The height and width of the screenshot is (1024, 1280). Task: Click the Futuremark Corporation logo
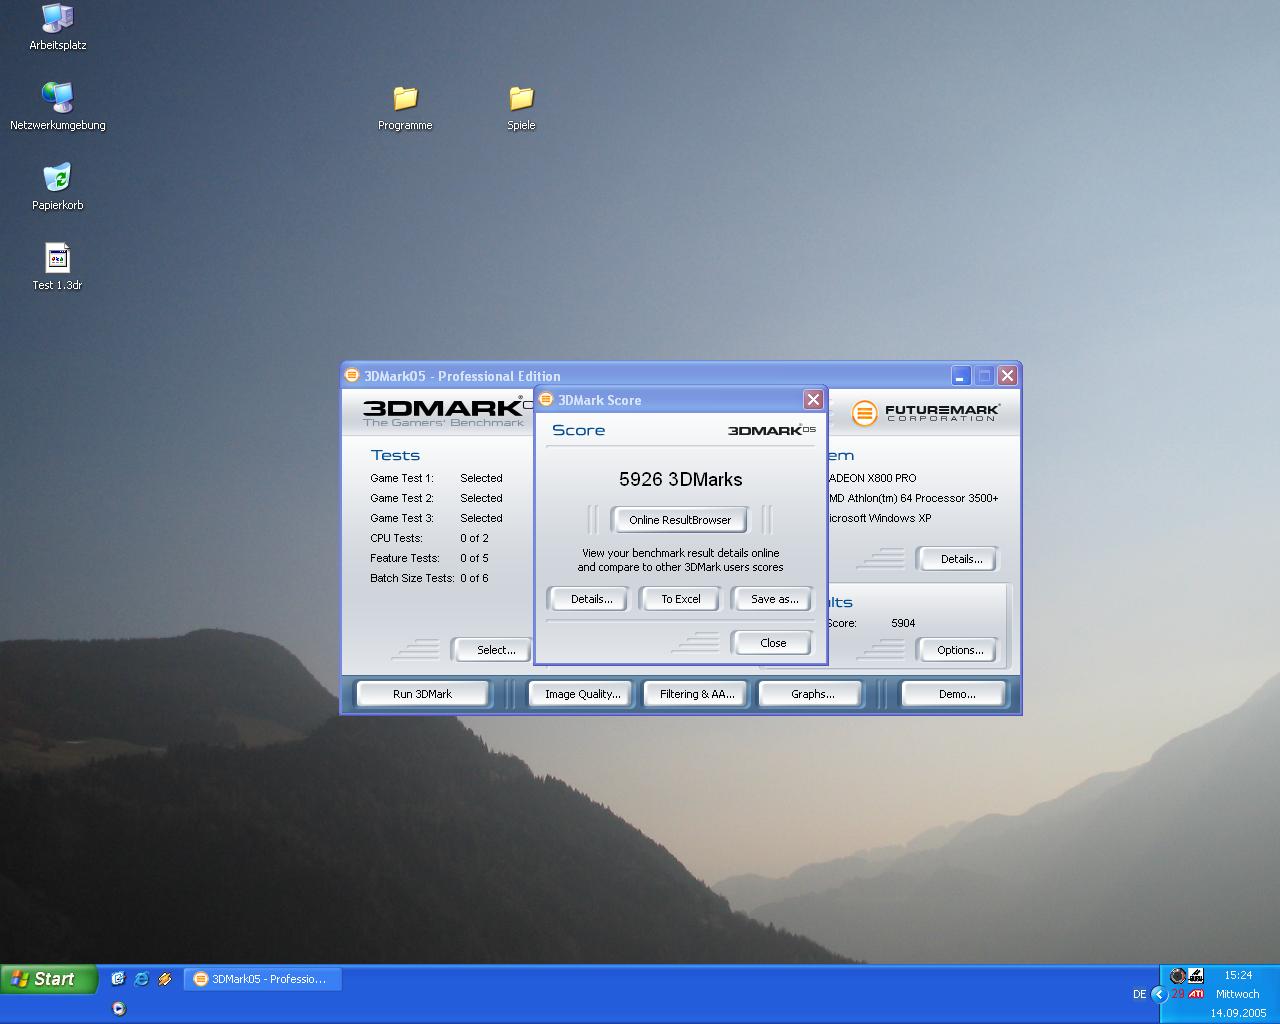[925, 412]
